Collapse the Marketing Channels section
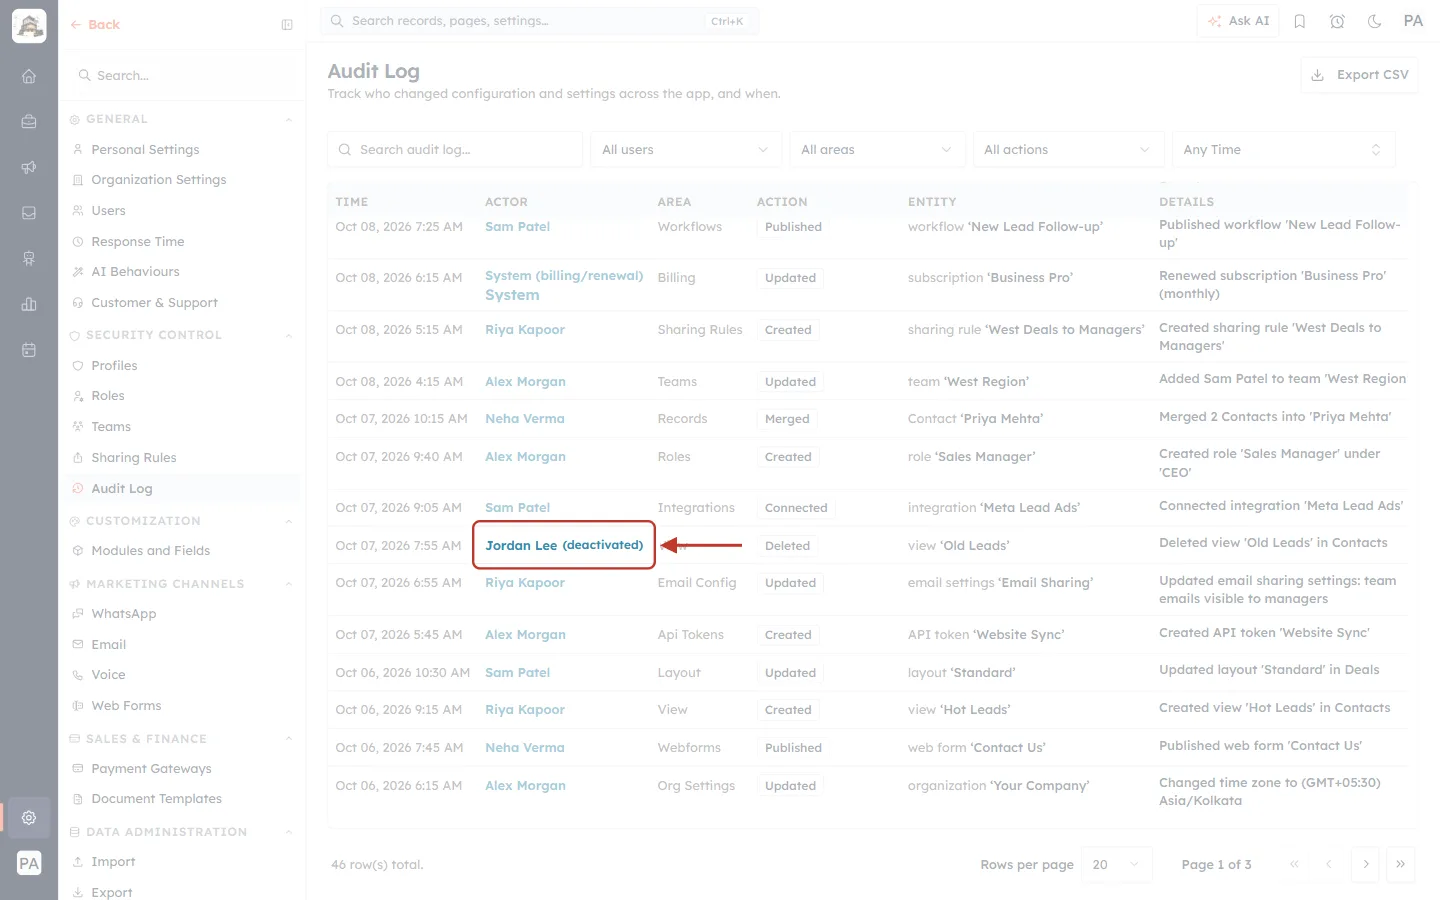Image resolution: width=1440 pixels, height=900 pixels. [x=289, y=584]
